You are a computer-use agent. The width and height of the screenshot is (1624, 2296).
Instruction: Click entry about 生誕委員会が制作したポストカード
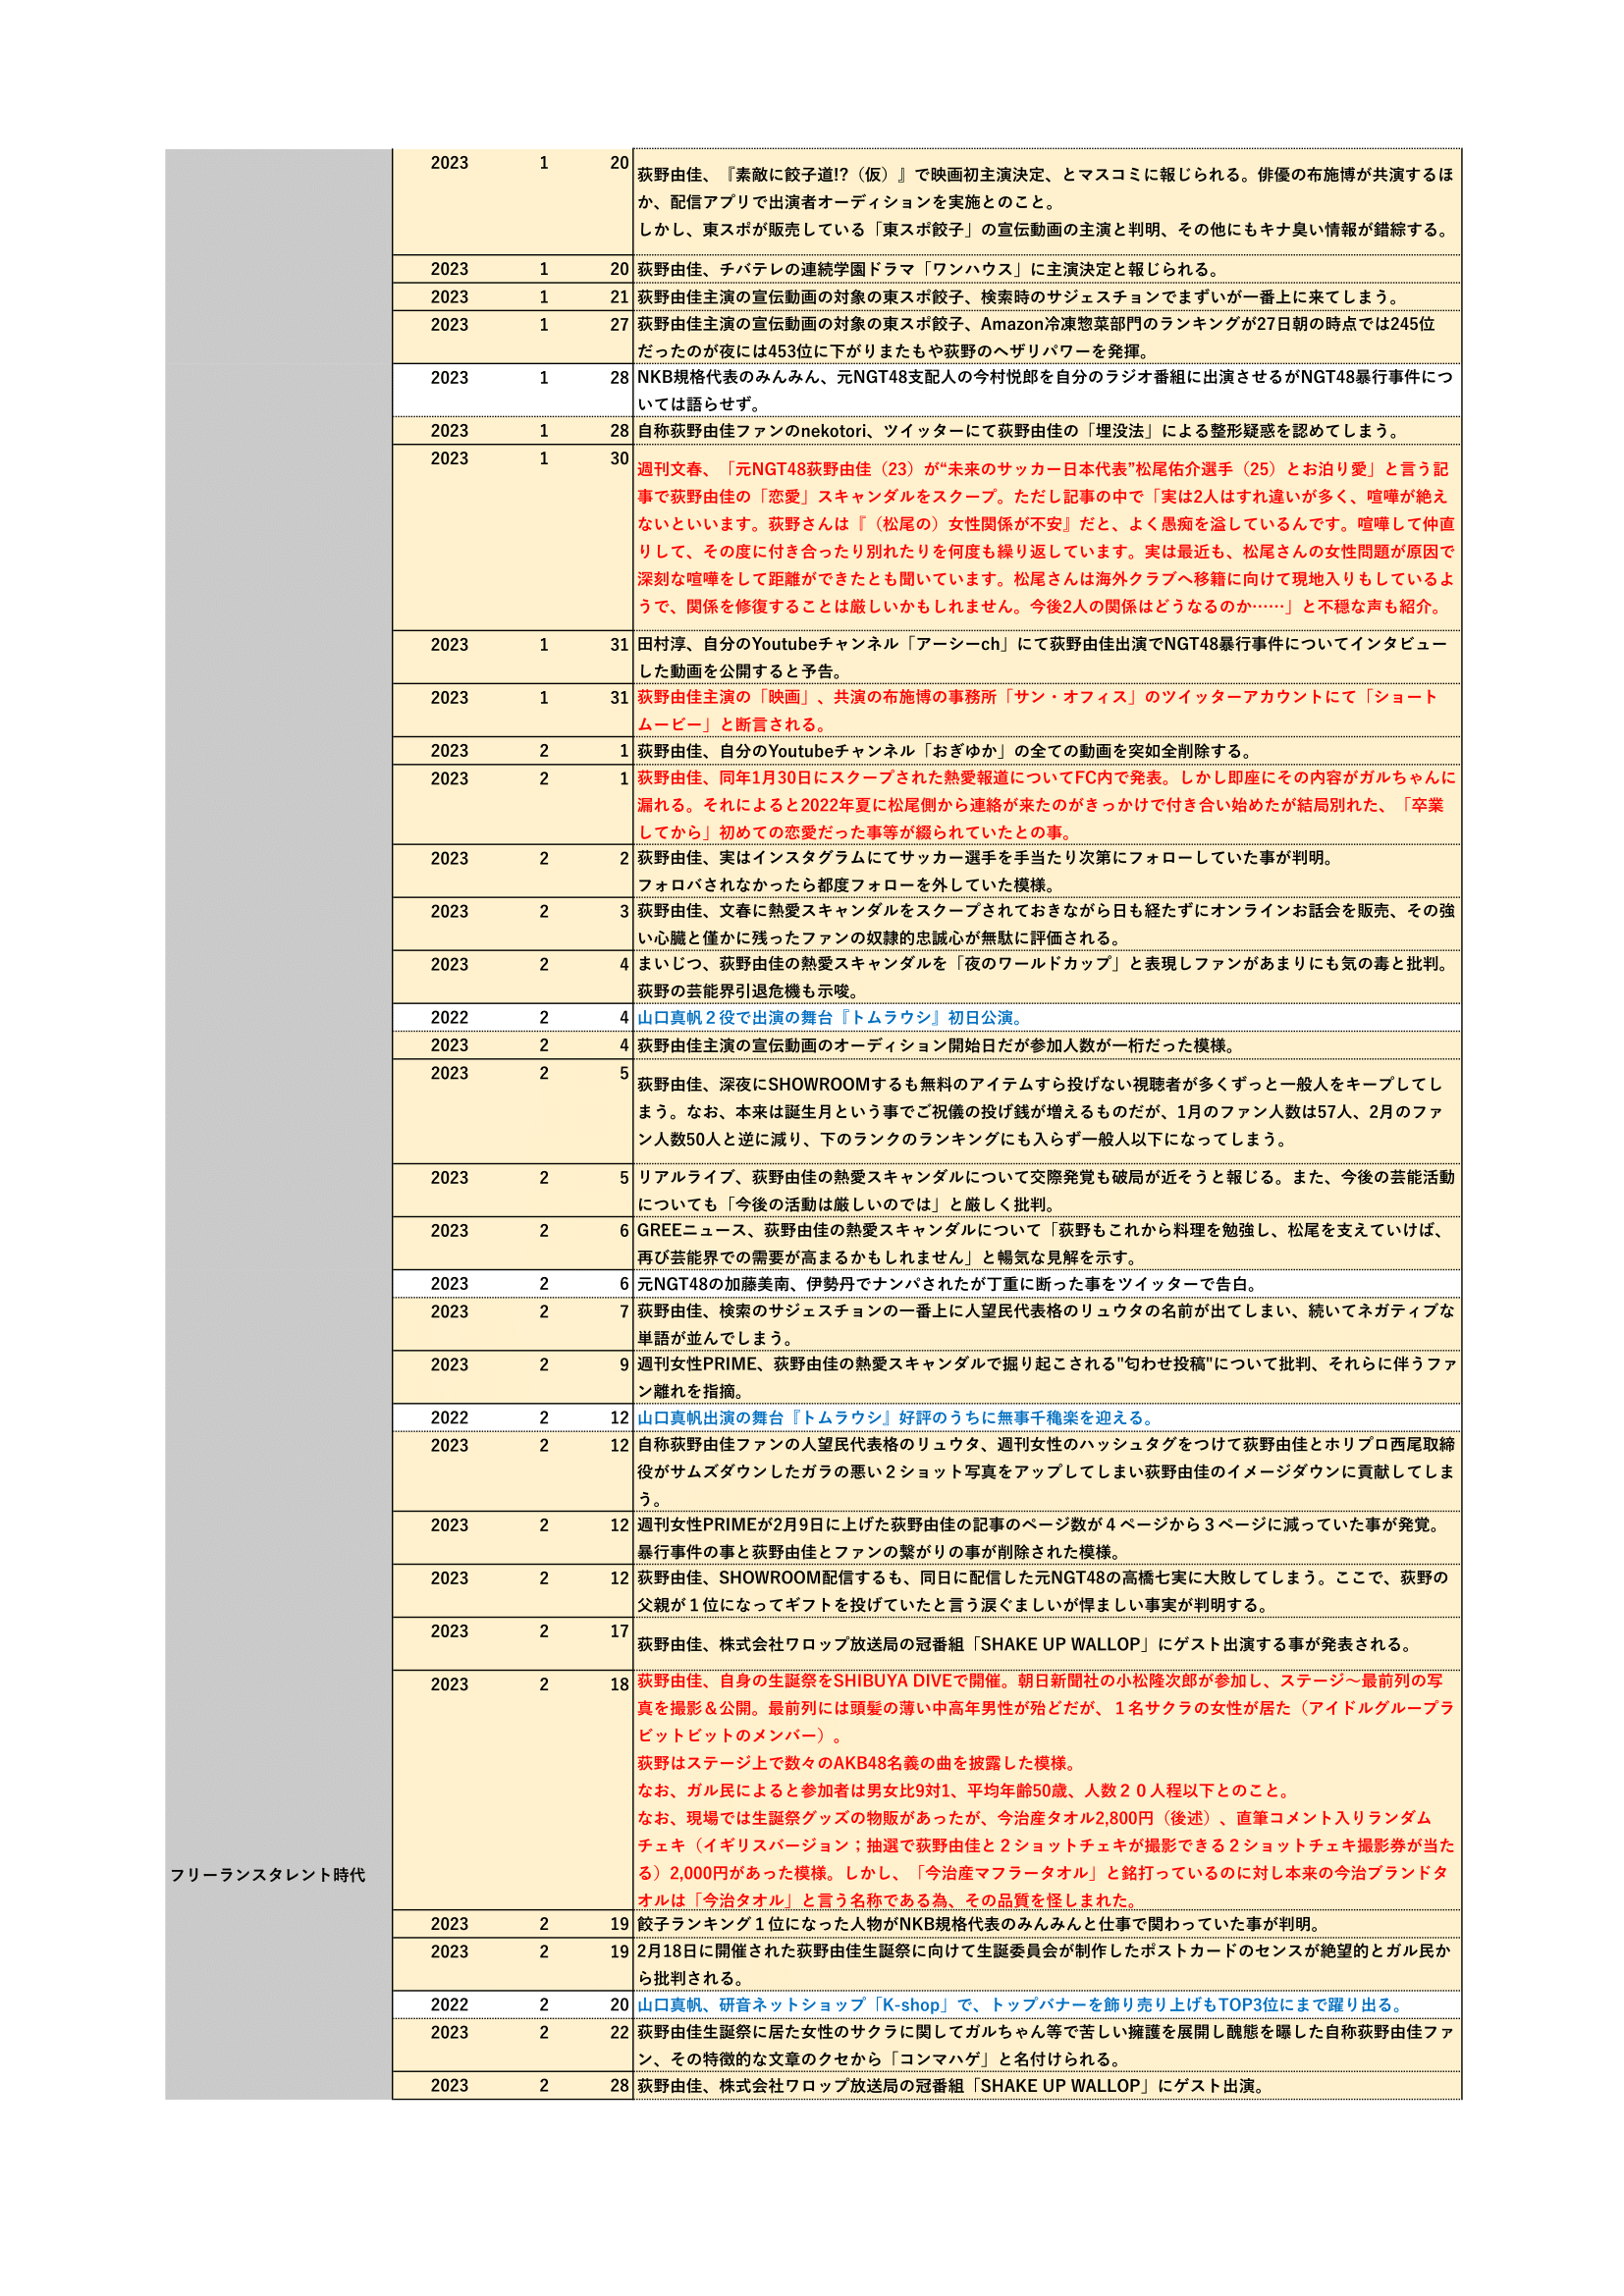point(1044,1964)
